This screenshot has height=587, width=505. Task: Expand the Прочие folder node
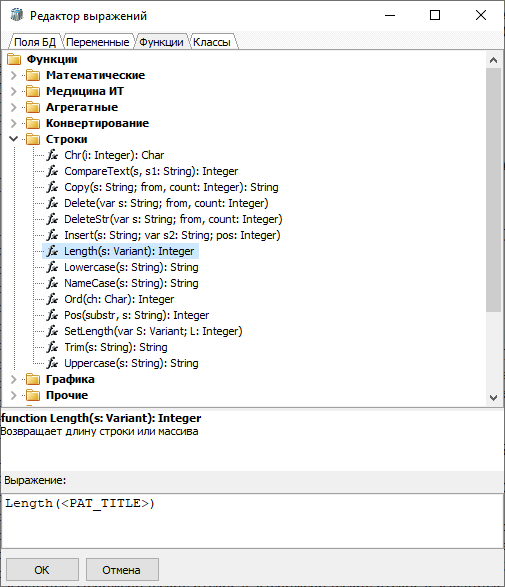click(13, 395)
